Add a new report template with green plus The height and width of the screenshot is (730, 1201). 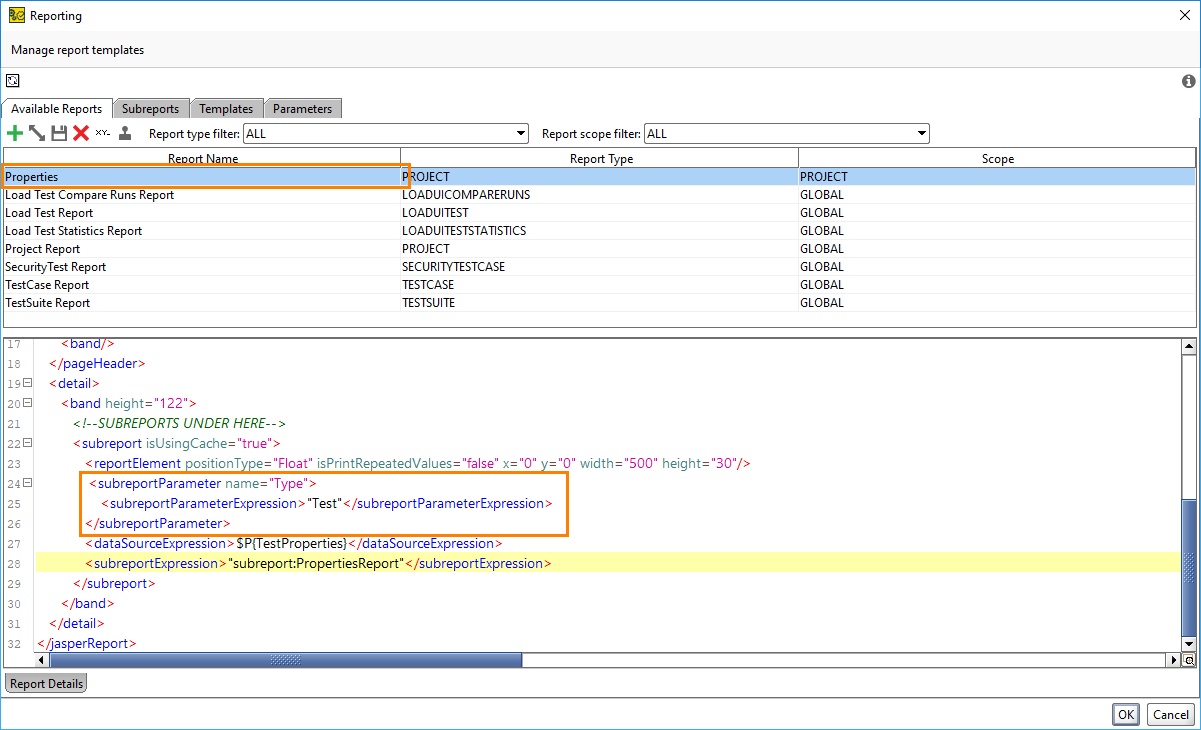click(x=15, y=132)
